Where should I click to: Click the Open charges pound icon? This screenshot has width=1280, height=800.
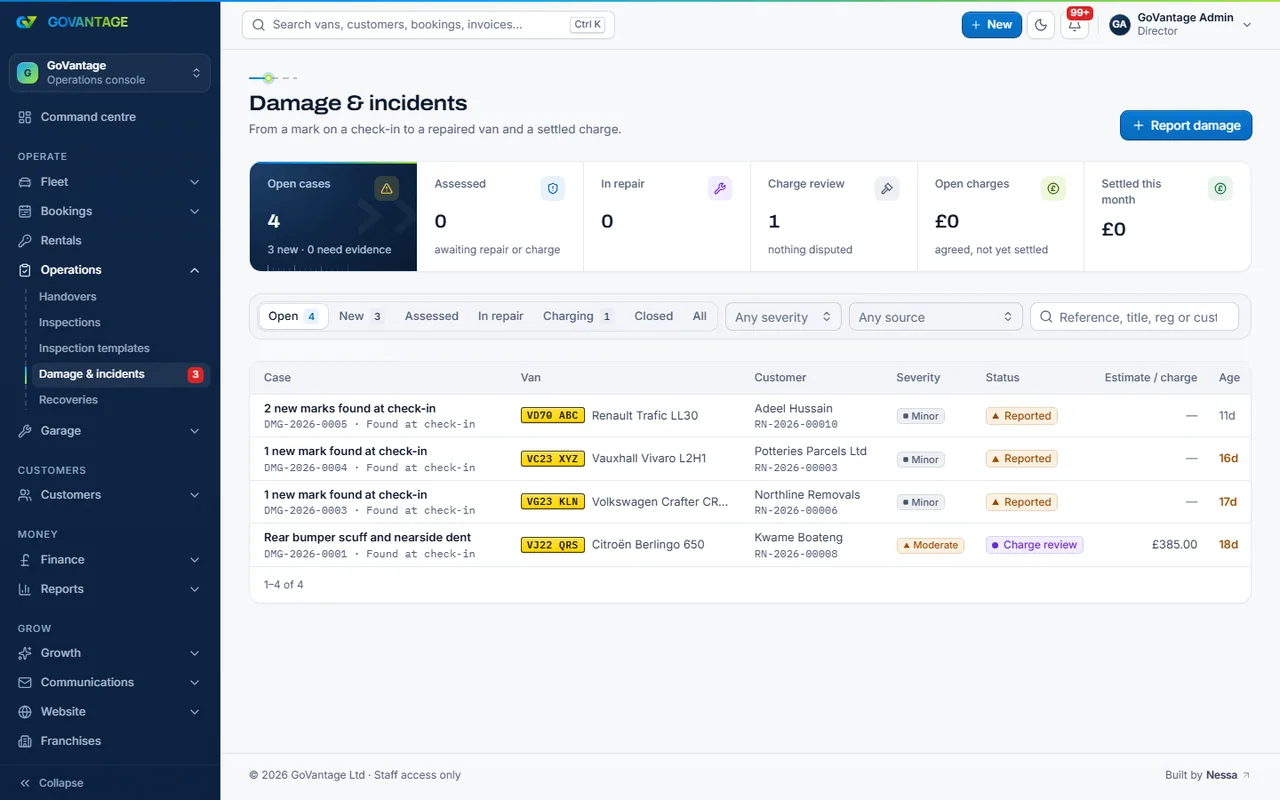click(1053, 188)
